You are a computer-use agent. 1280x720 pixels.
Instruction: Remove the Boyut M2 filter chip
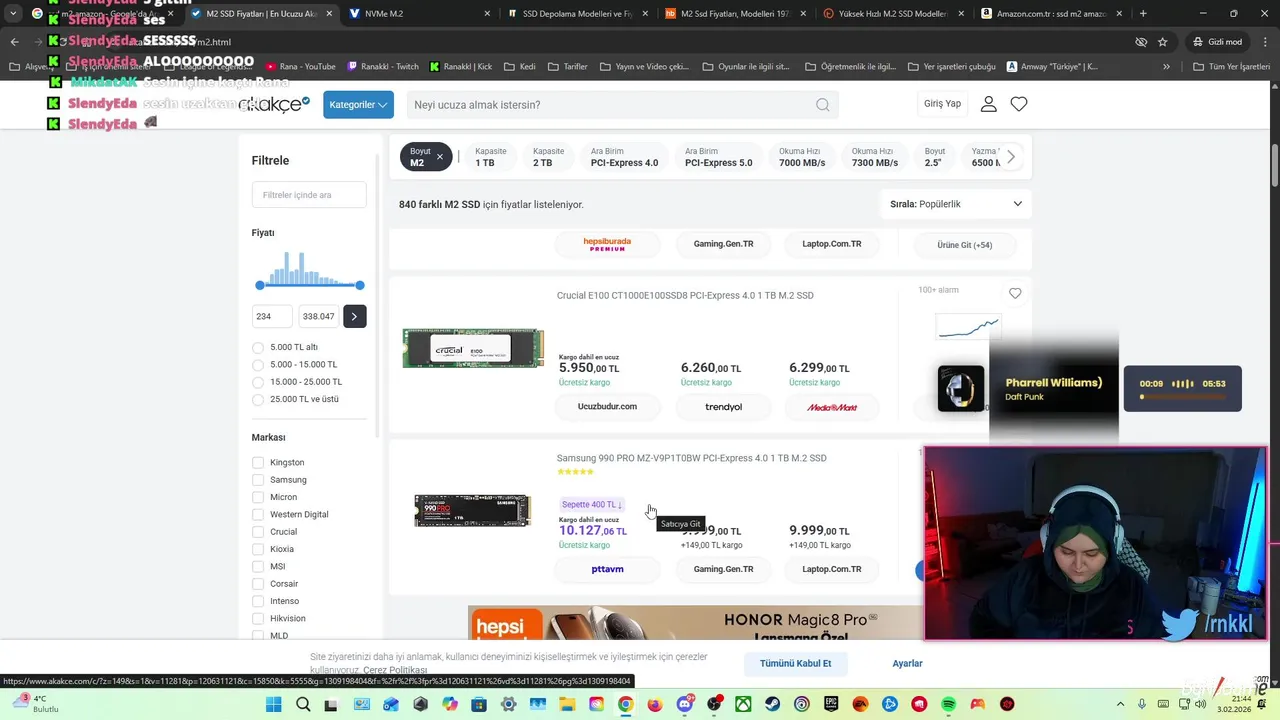[439, 157]
